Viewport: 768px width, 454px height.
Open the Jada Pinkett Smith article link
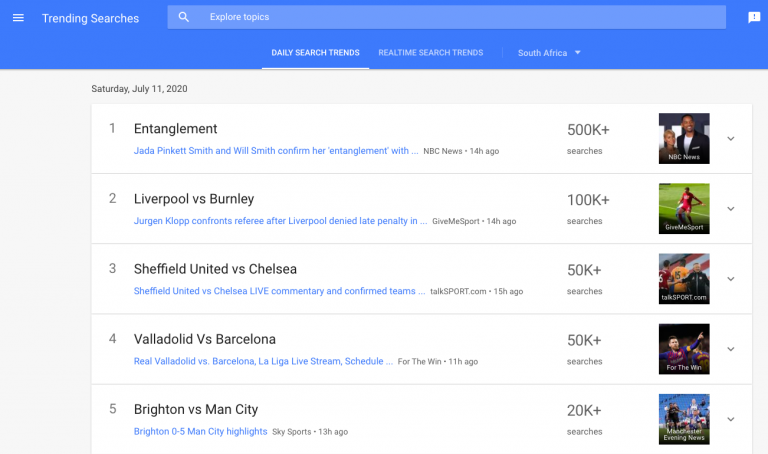[x=276, y=151]
